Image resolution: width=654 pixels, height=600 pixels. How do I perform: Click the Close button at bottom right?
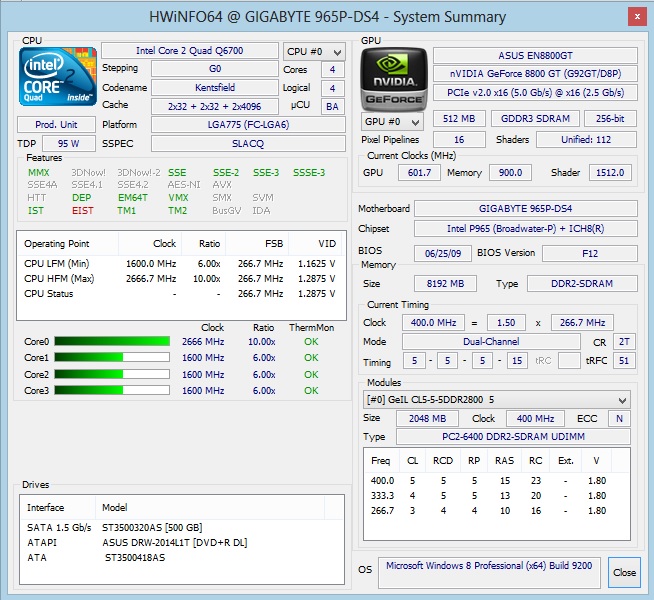coord(624,572)
